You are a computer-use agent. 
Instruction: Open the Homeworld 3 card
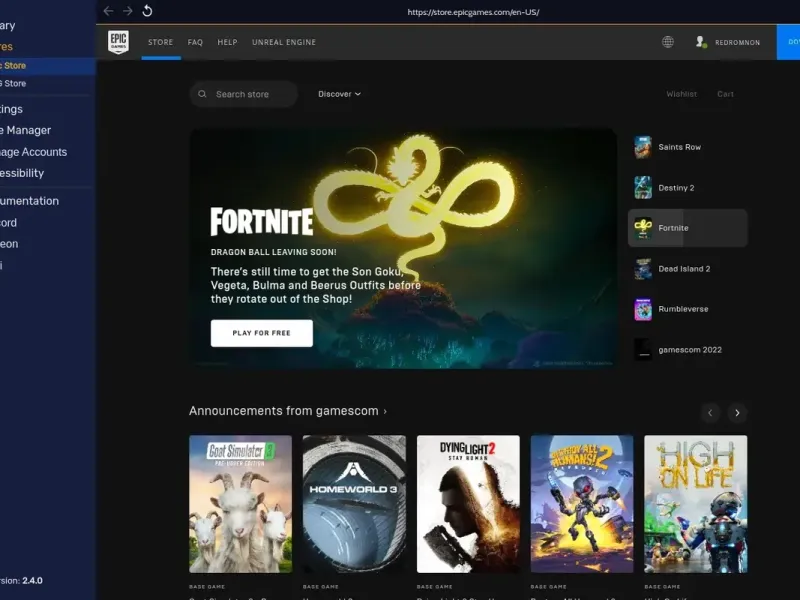tap(354, 504)
